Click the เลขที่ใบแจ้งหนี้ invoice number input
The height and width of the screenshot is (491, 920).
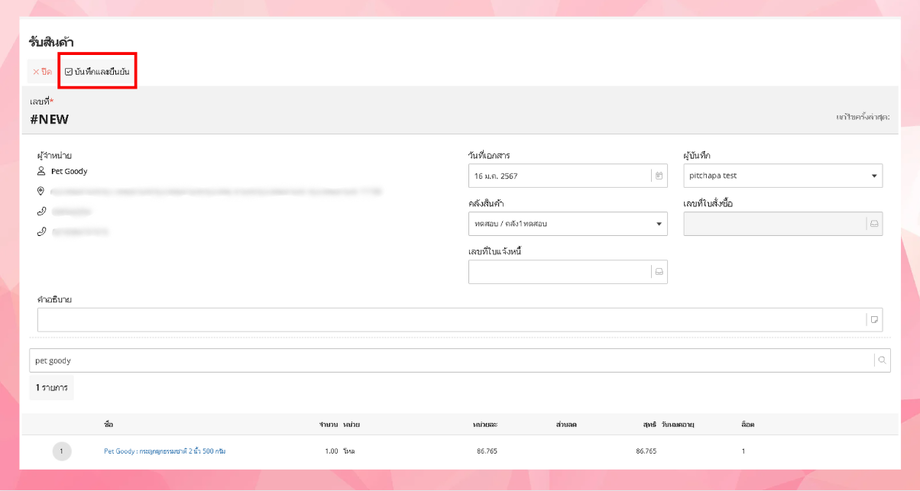[558, 272]
